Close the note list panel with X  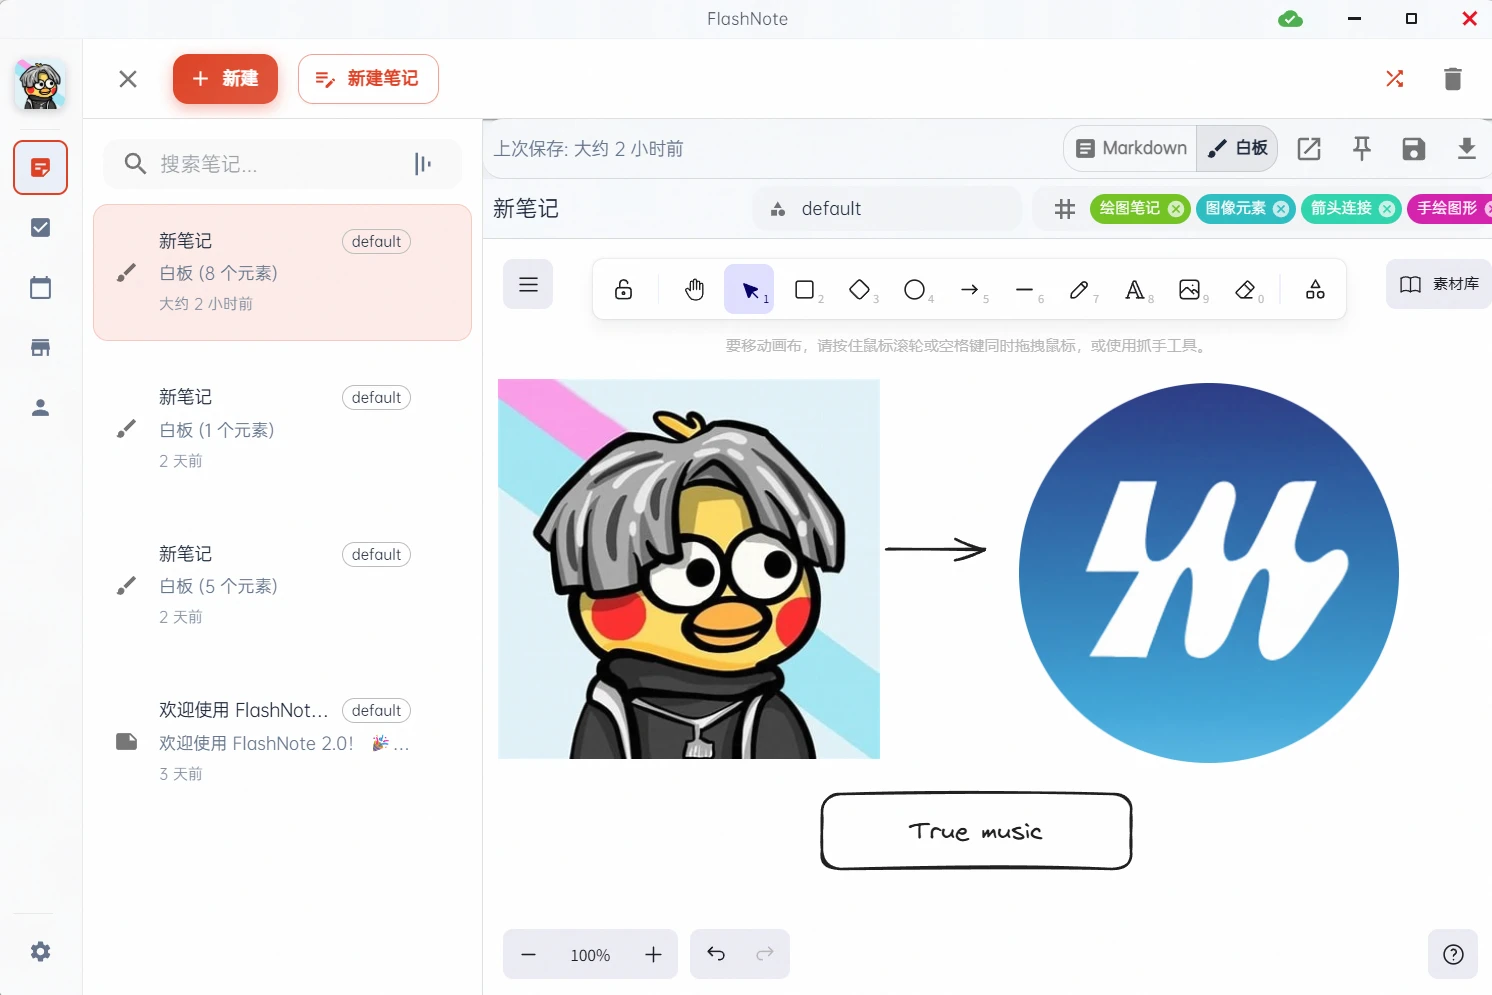[128, 79]
